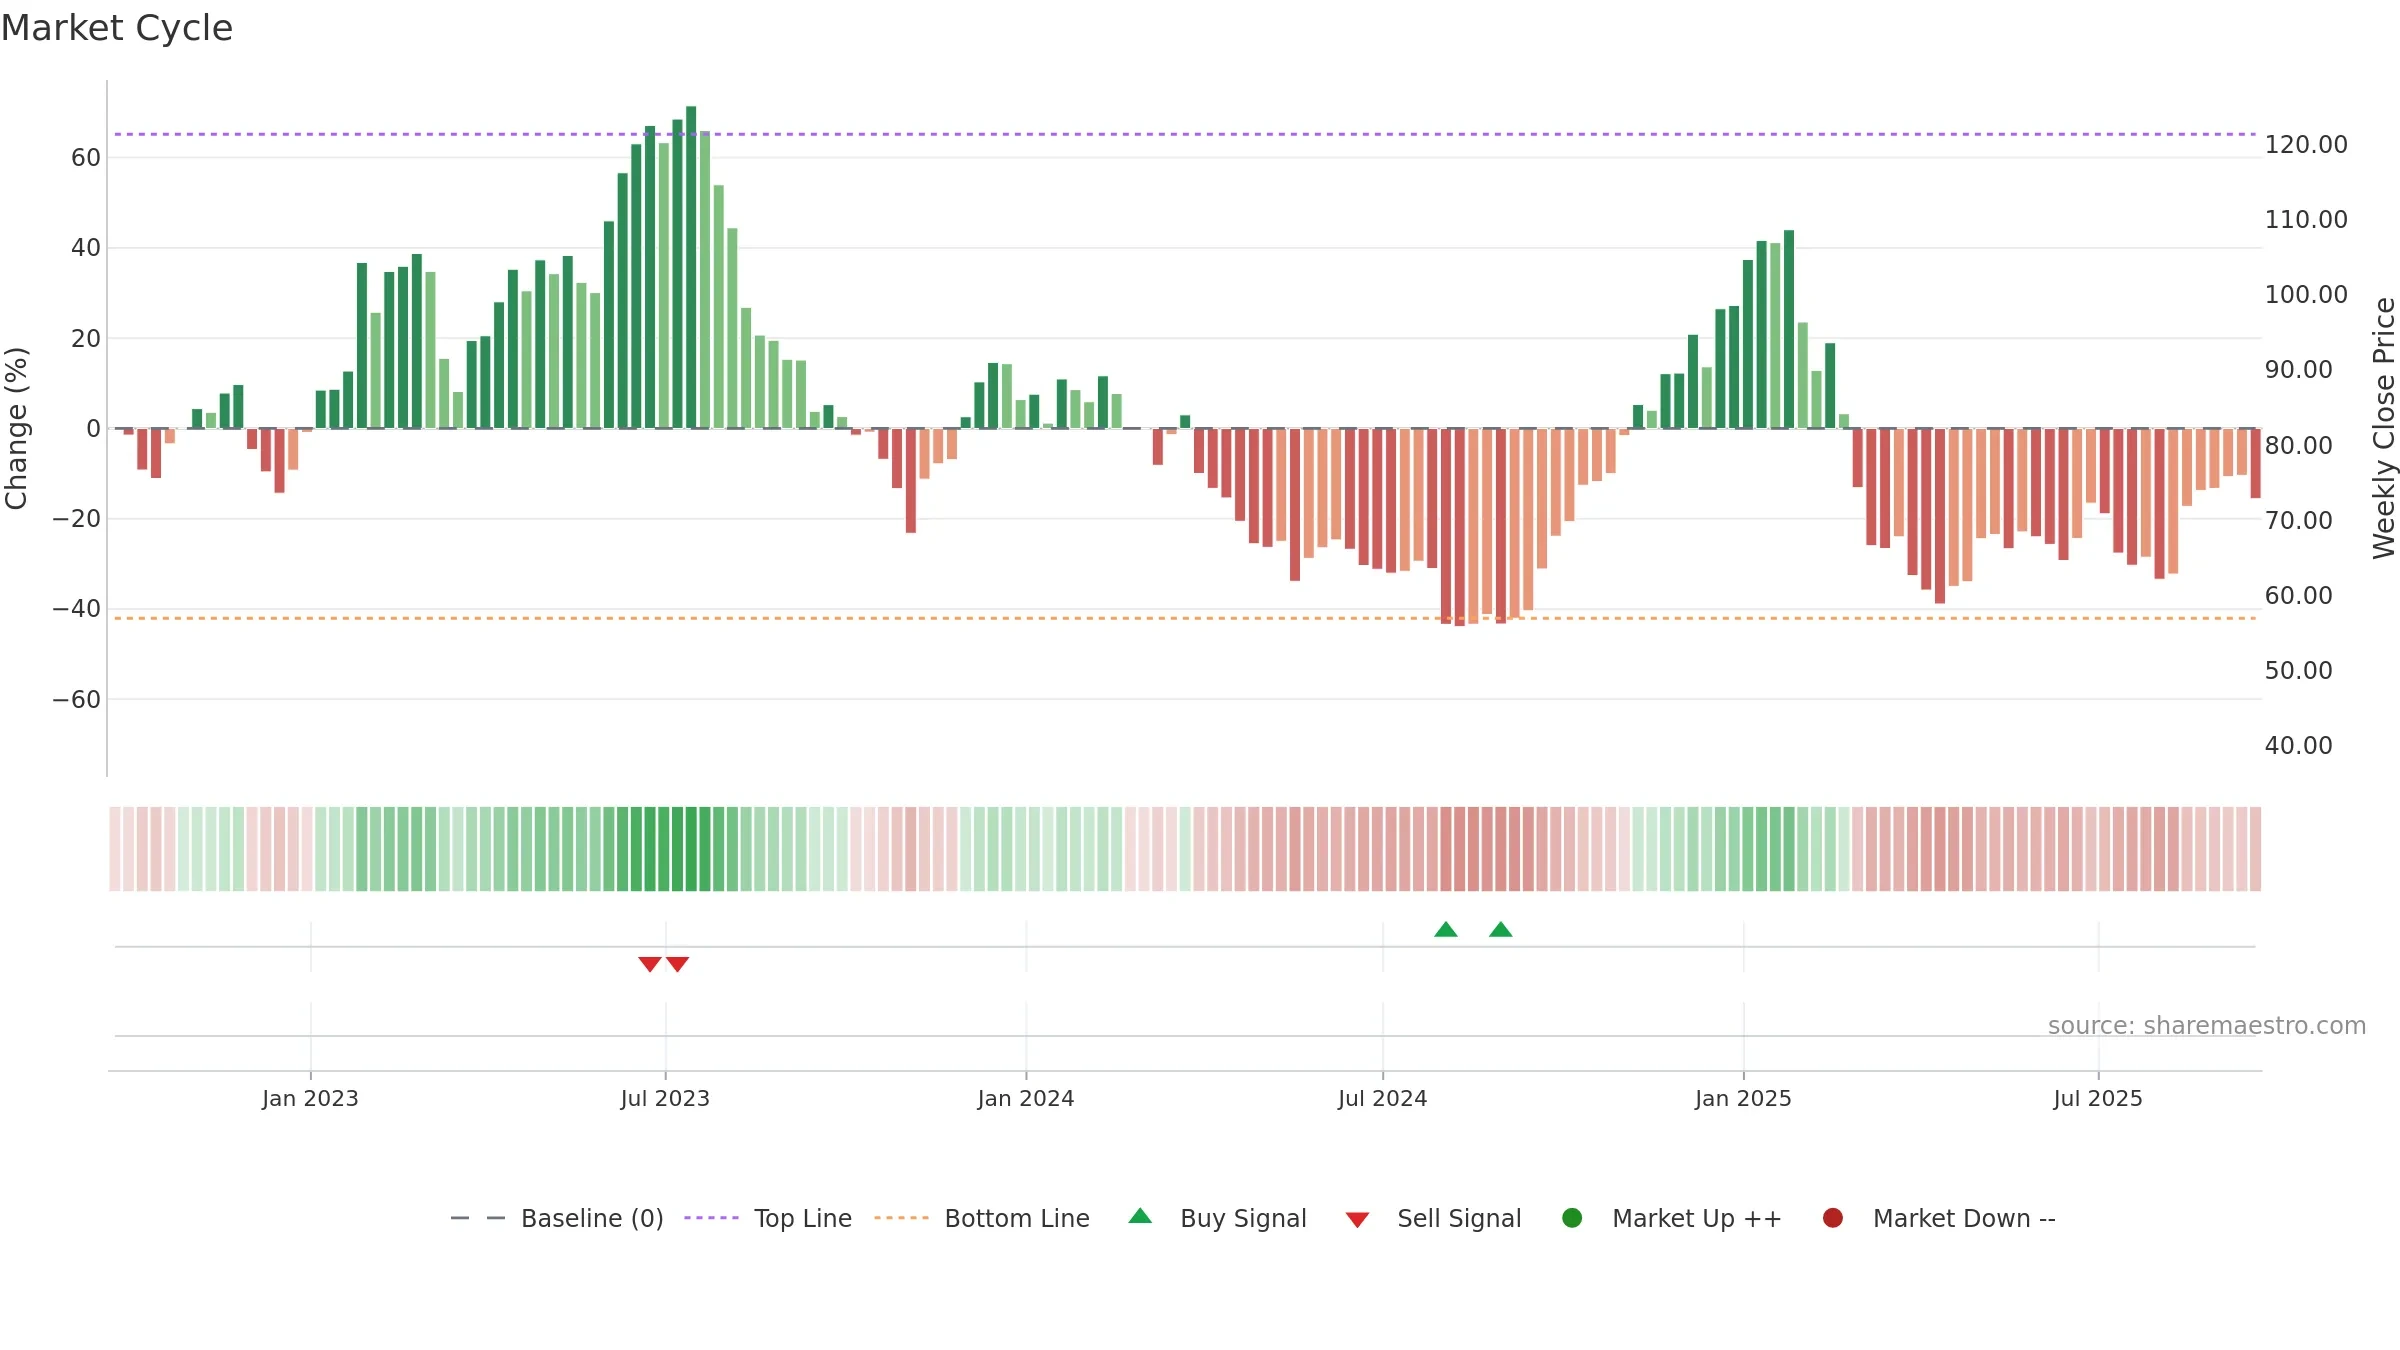2400x1350 pixels.
Task: Click the Buy Signal legend triangle icon
Action: pyautogui.click(x=1140, y=1216)
